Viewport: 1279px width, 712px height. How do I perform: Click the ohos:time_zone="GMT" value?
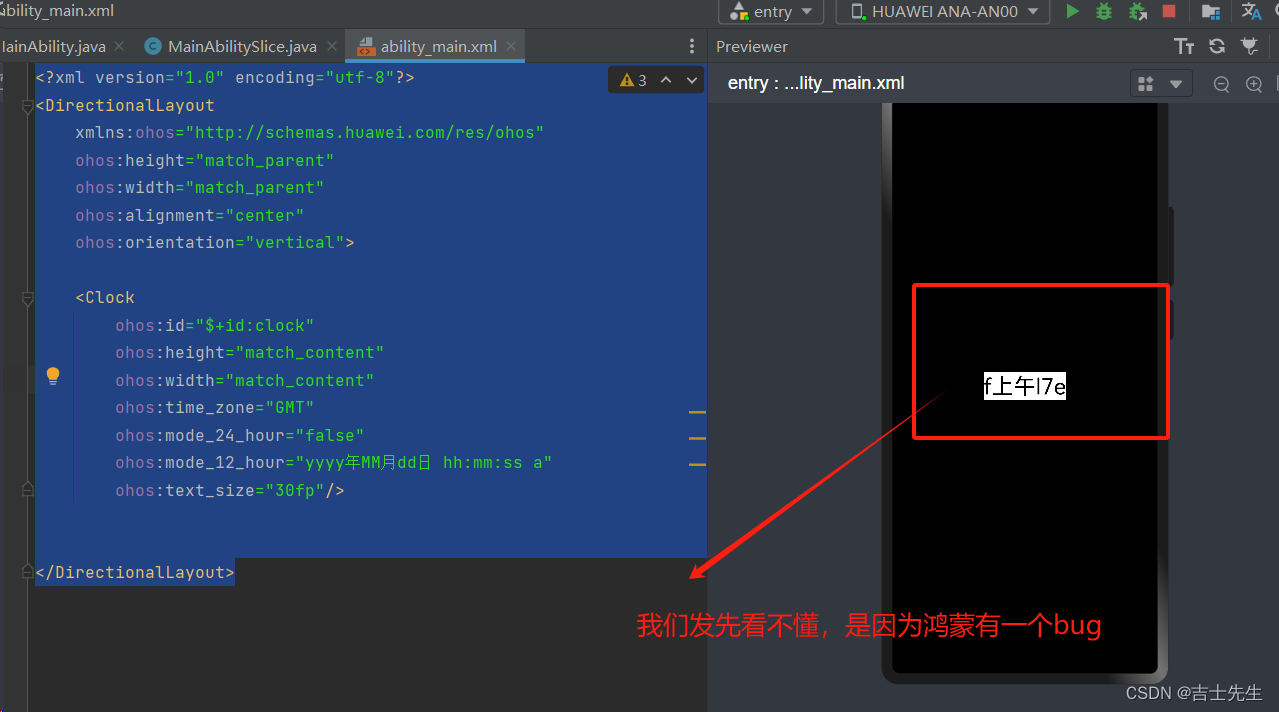point(289,408)
